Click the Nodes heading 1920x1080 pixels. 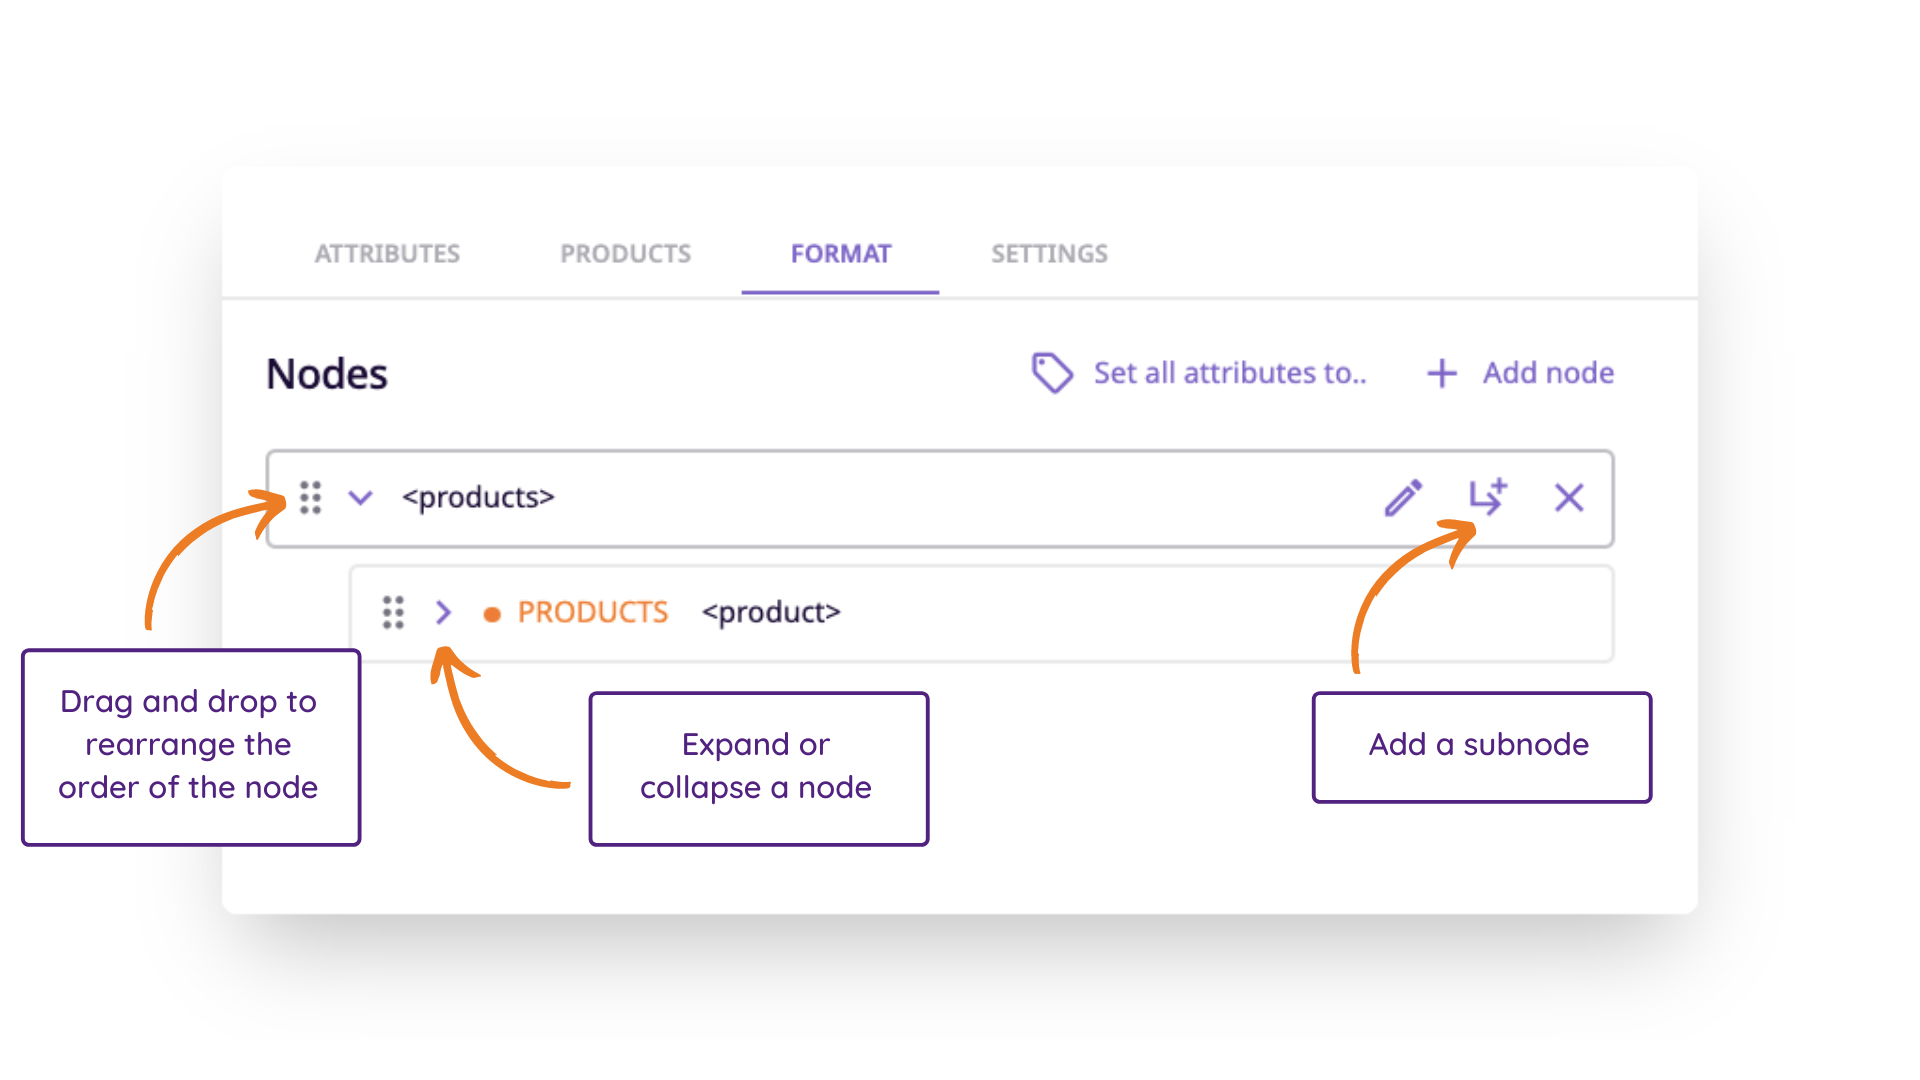coord(327,374)
